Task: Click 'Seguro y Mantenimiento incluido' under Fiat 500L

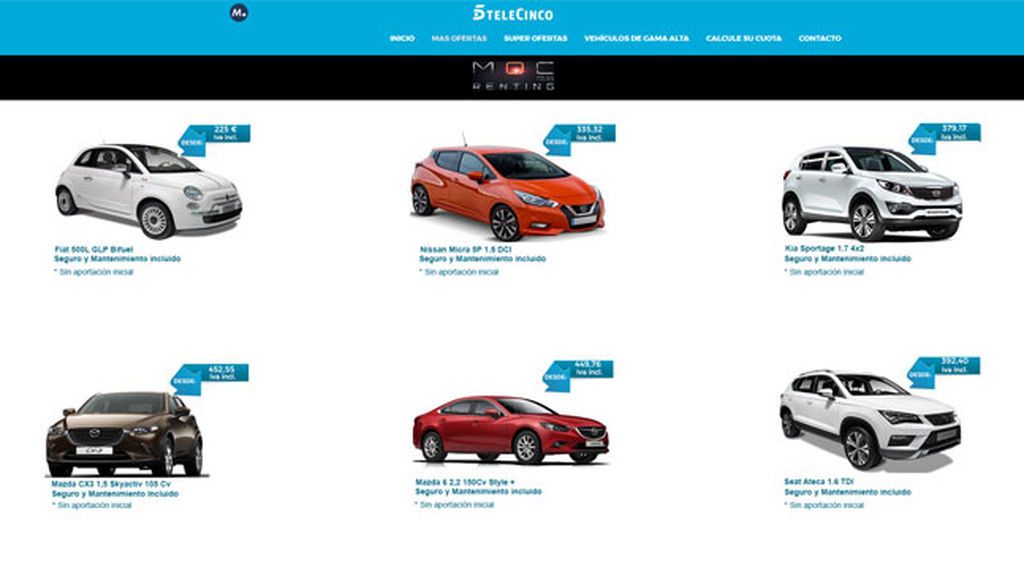Action: (118, 259)
